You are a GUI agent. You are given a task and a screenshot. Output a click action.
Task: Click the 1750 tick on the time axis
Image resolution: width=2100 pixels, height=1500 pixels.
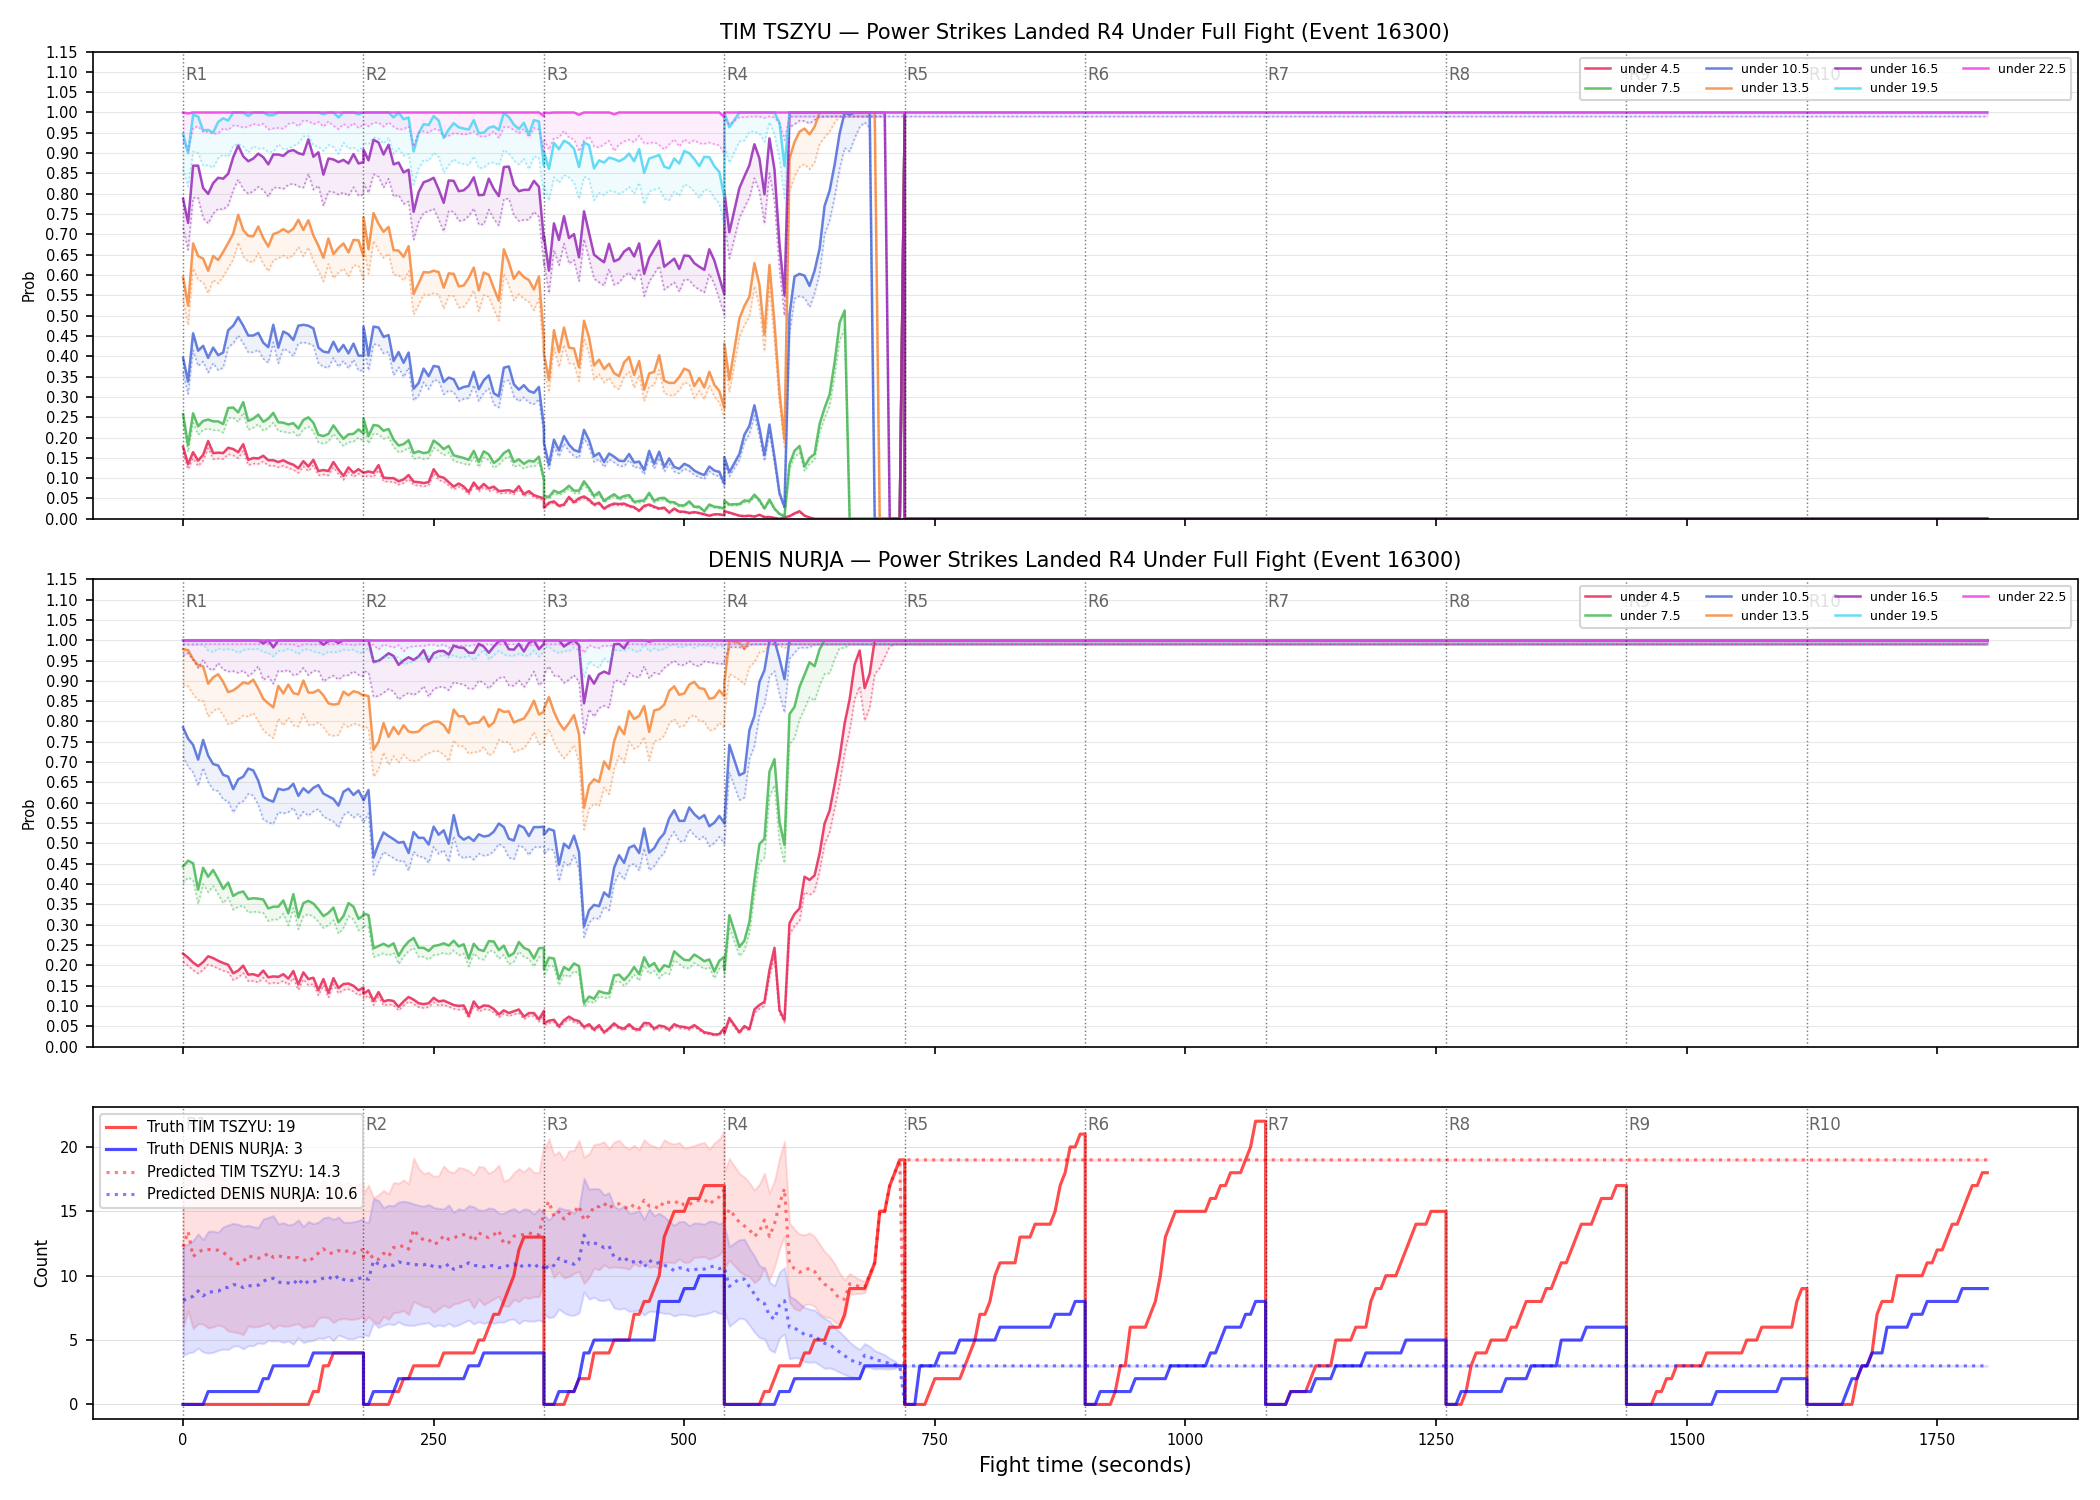click(x=1937, y=1440)
